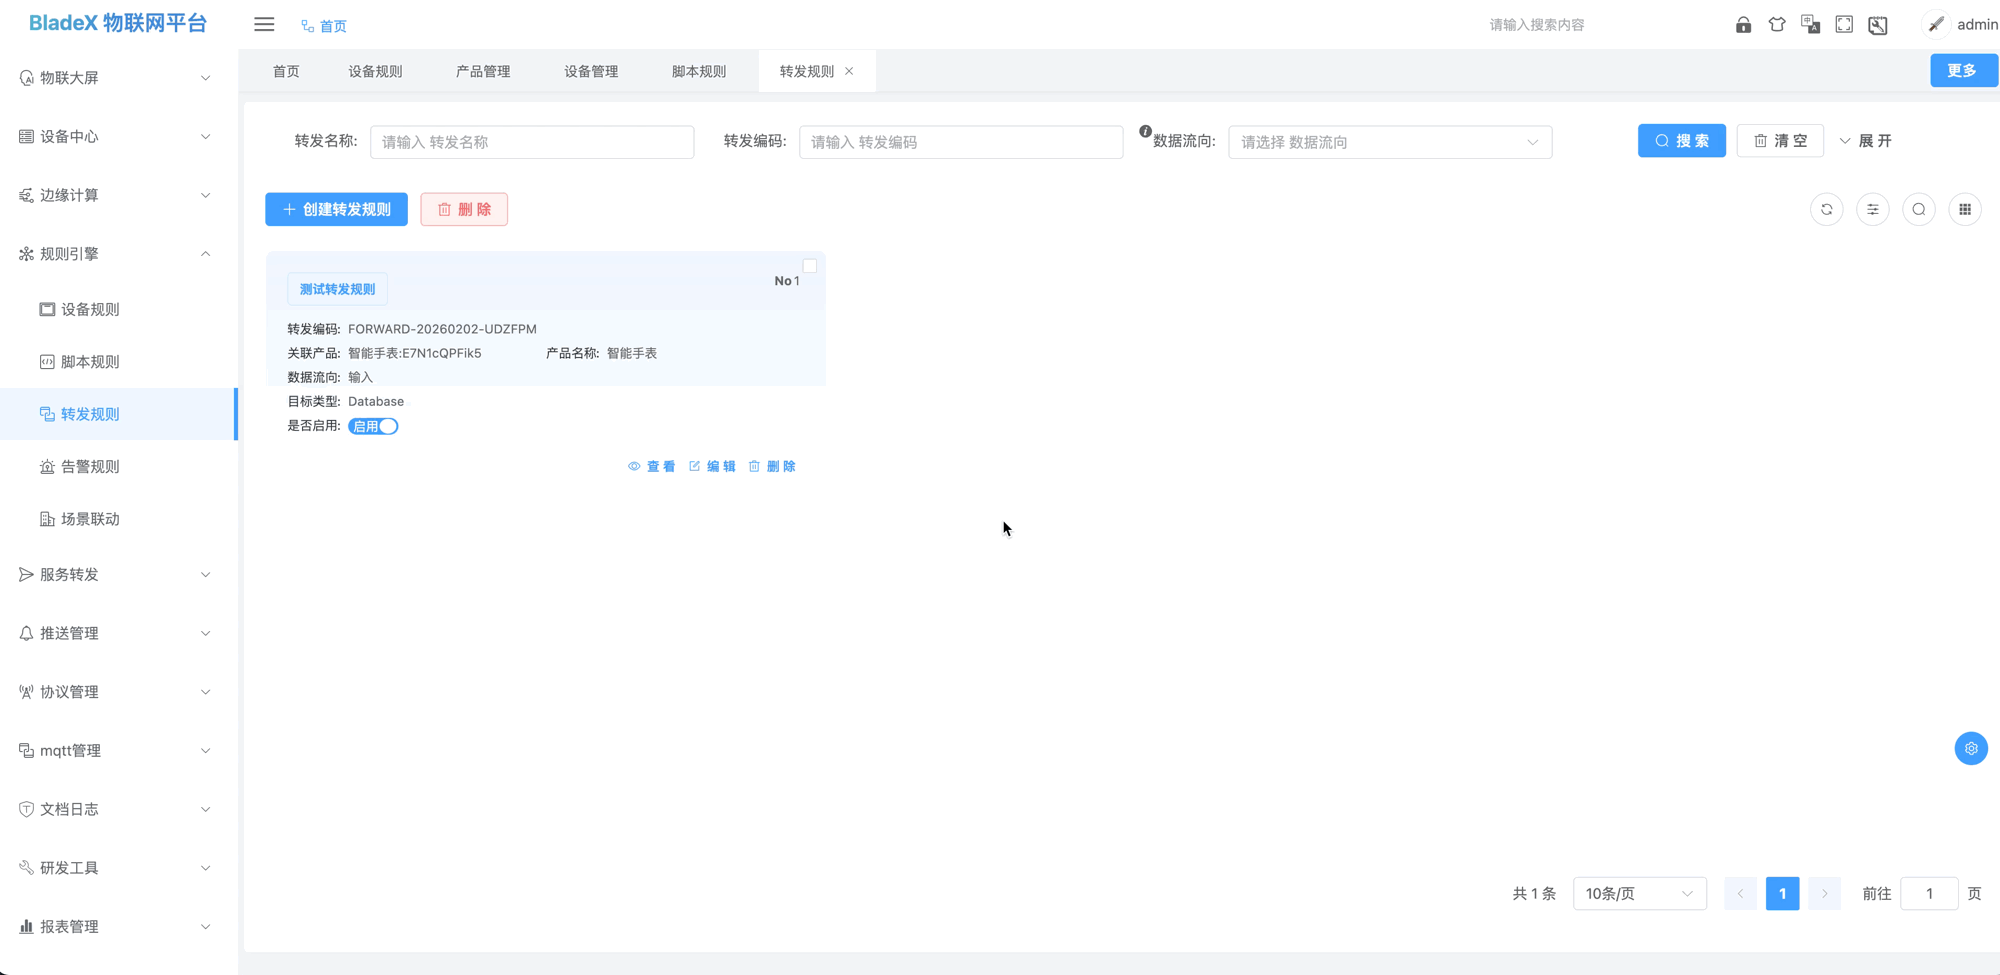Click the round search toggle icon
The height and width of the screenshot is (975, 2000).
[x=1919, y=210]
